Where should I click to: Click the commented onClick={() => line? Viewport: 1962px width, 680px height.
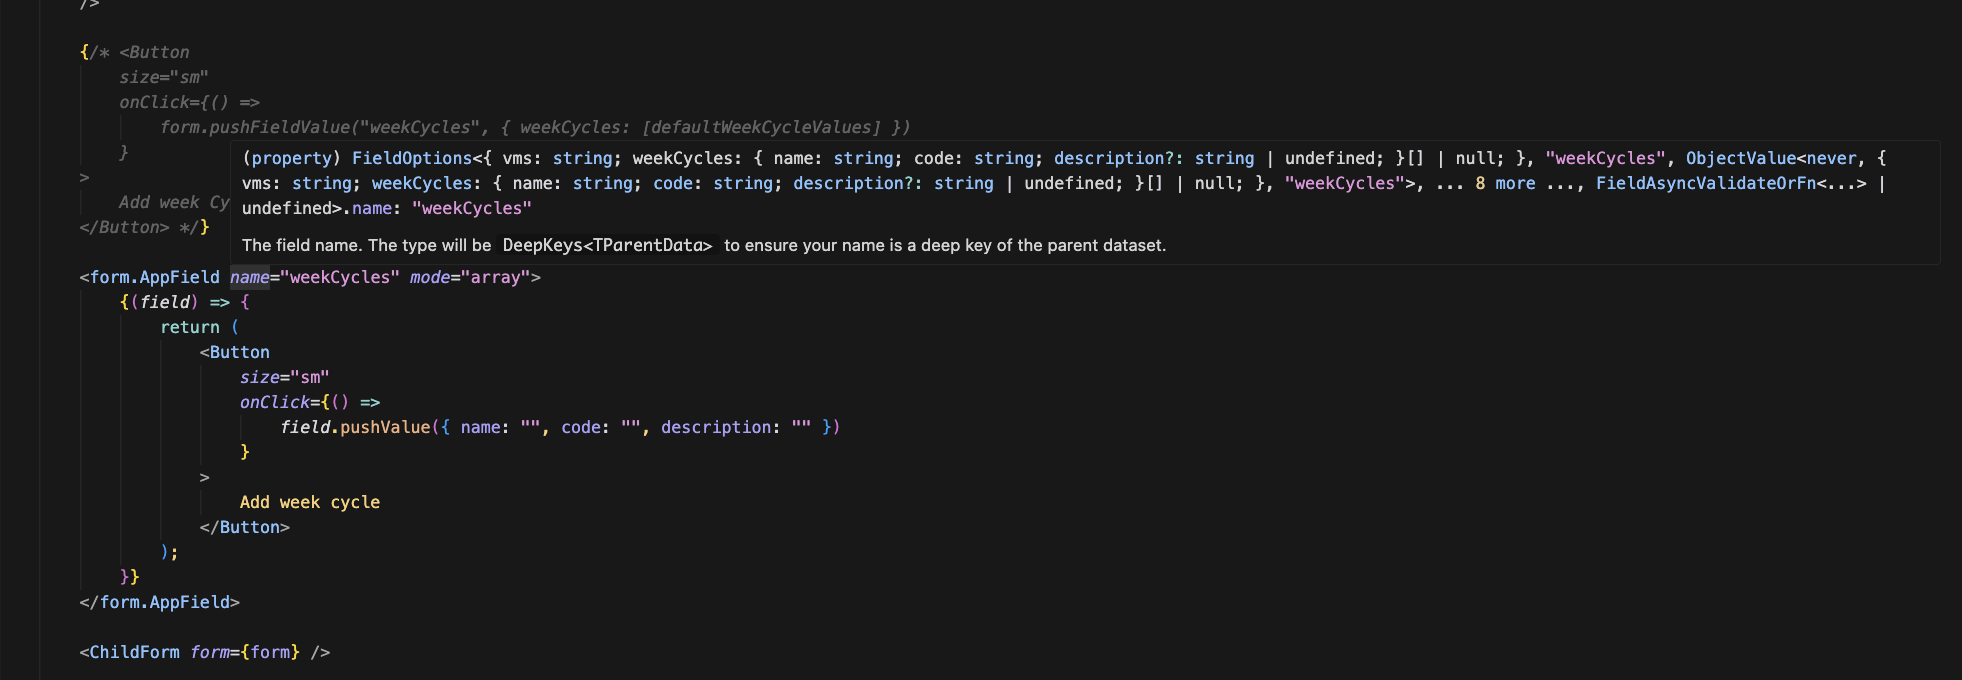[x=190, y=102]
